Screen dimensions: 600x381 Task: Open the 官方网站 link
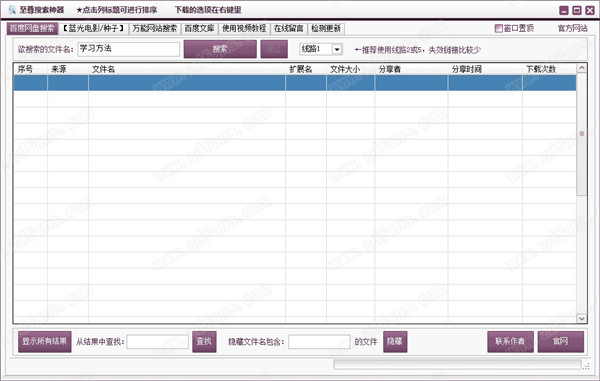click(572, 28)
